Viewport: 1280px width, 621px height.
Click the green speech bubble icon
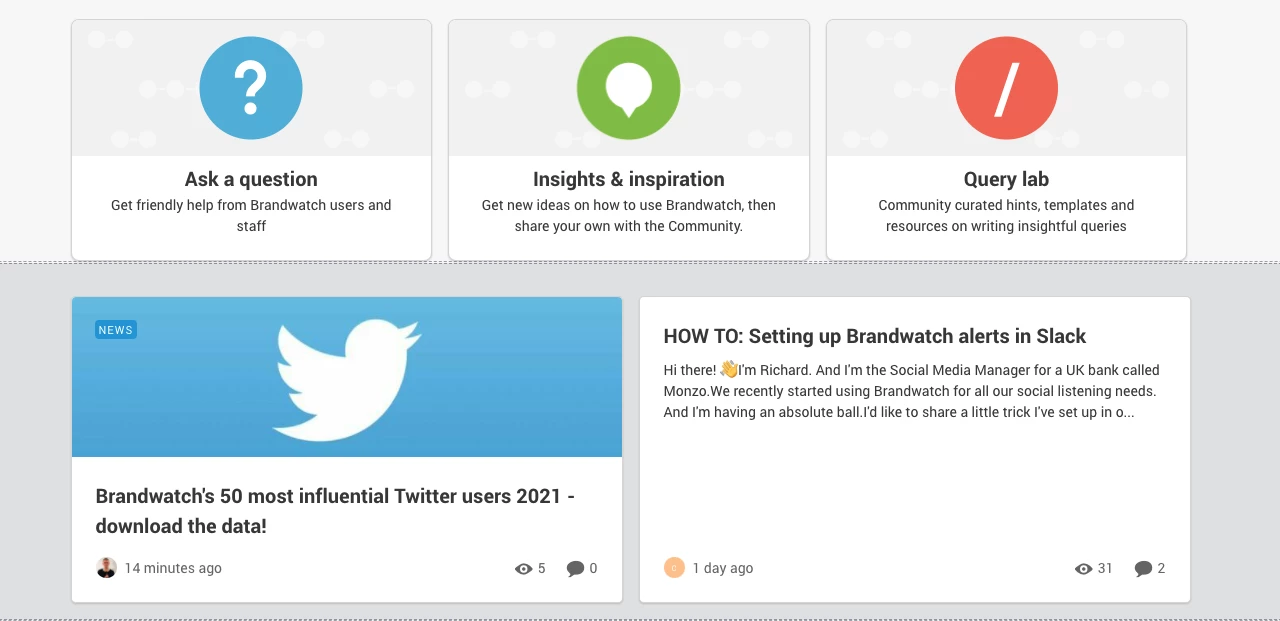click(x=629, y=88)
